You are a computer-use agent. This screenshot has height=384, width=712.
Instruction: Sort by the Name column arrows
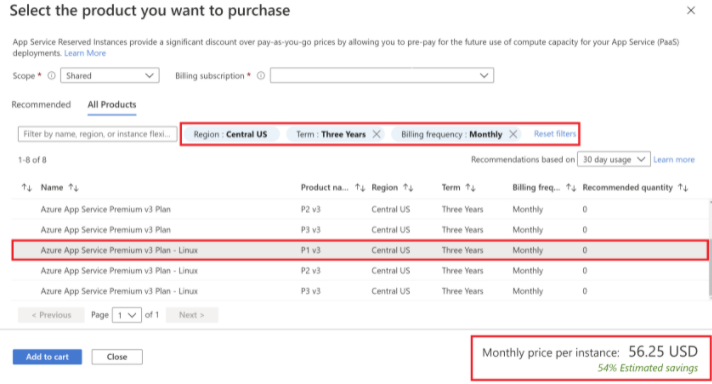74,187
